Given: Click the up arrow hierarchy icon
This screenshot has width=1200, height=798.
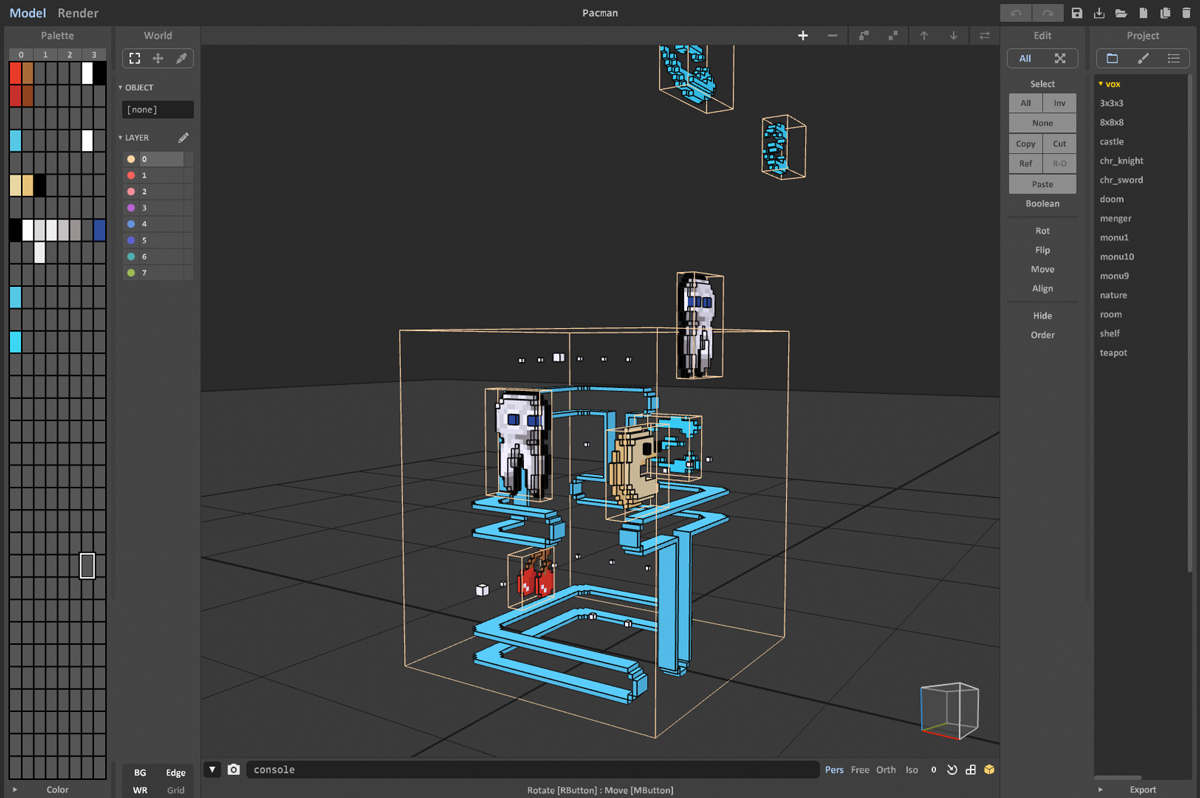Looking at the screenshot, I should click(x=924, y=35).
